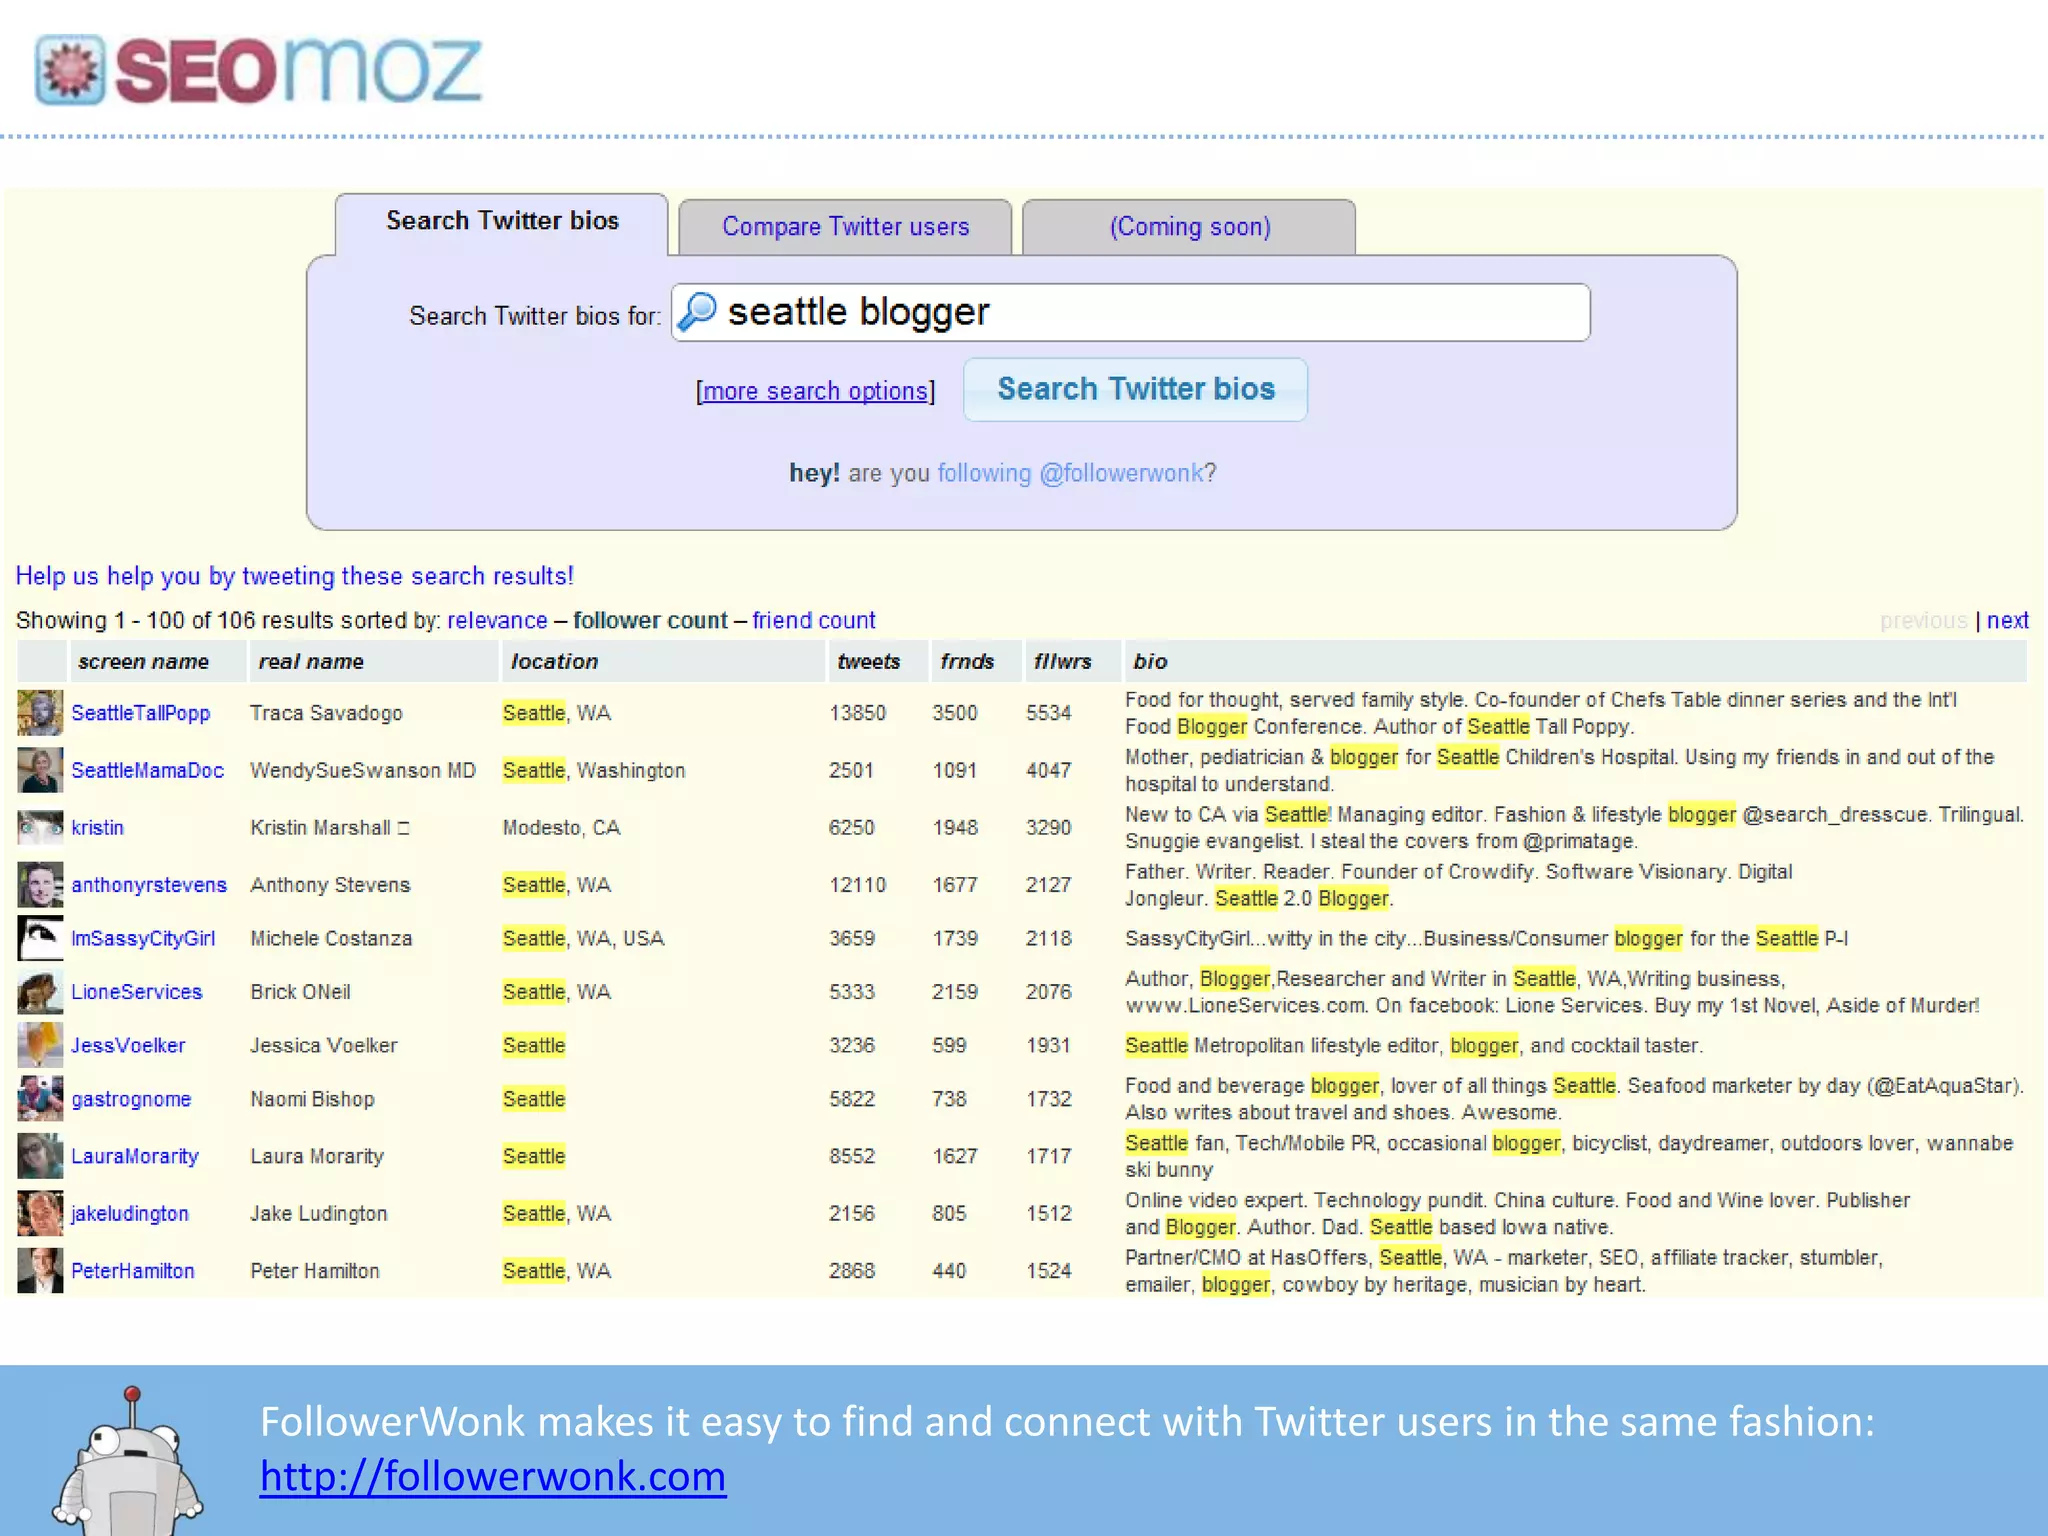Open LioneServices profile link
The height and width of the screenshot is (1536, 2048).
coord(136,992)
